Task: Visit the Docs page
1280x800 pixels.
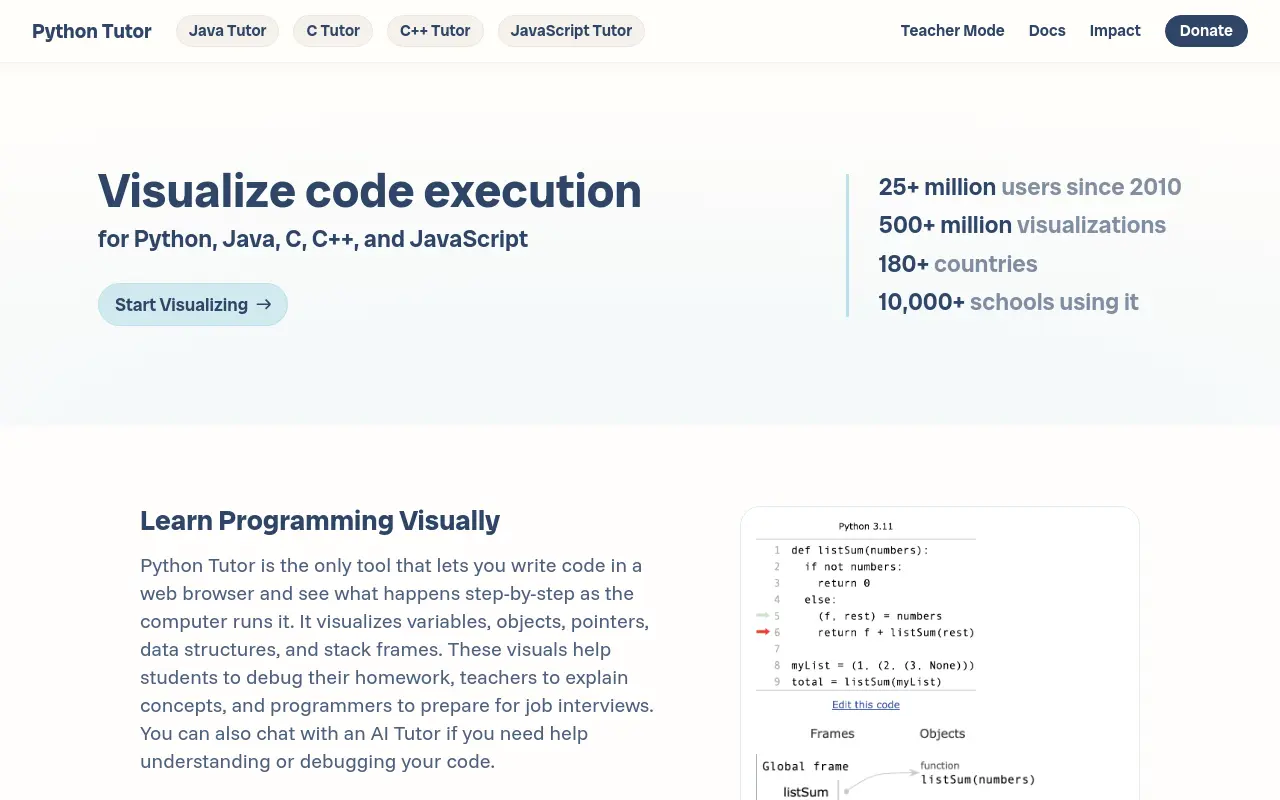Action: 1047,31
